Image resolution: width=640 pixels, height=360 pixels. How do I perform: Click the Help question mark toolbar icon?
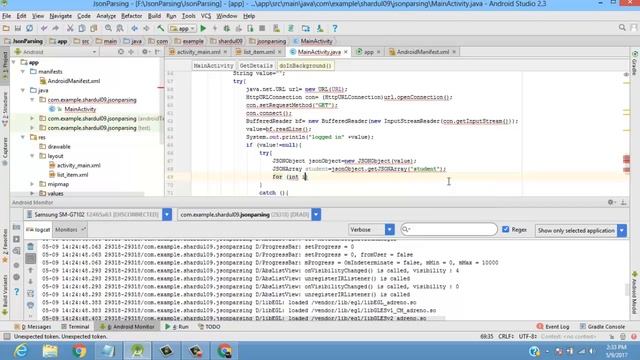[335, 28]
